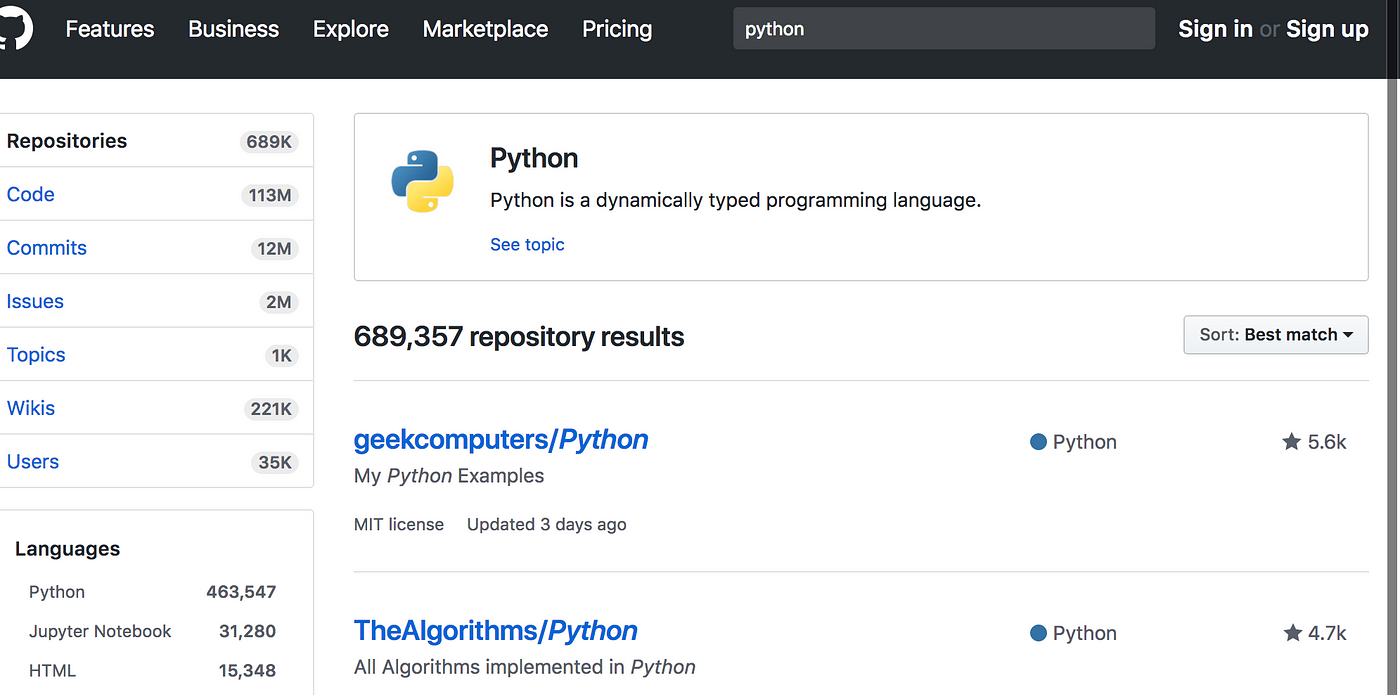Viewport: 1400px width, 695px height.
Task: Click the Python language label on geekcomputers row
Action: coord(1085,442)
